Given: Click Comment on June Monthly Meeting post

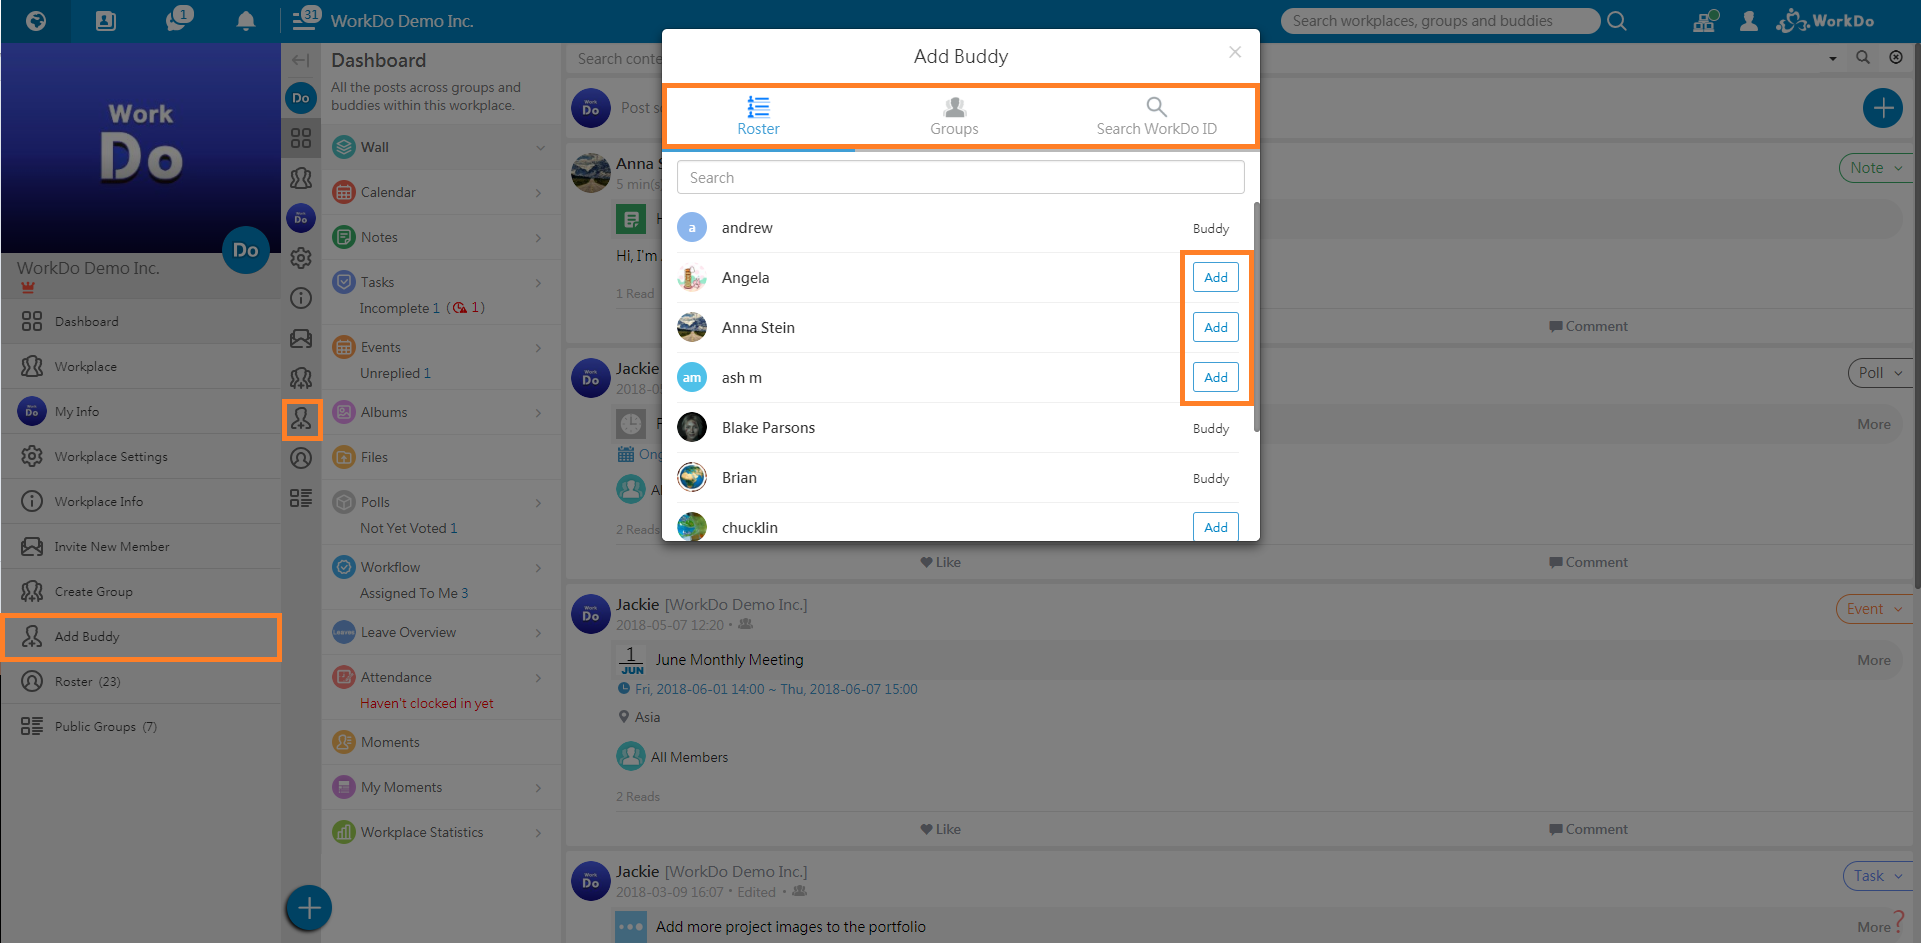Looking at the screenshot, I should (x=1588, y=829).
